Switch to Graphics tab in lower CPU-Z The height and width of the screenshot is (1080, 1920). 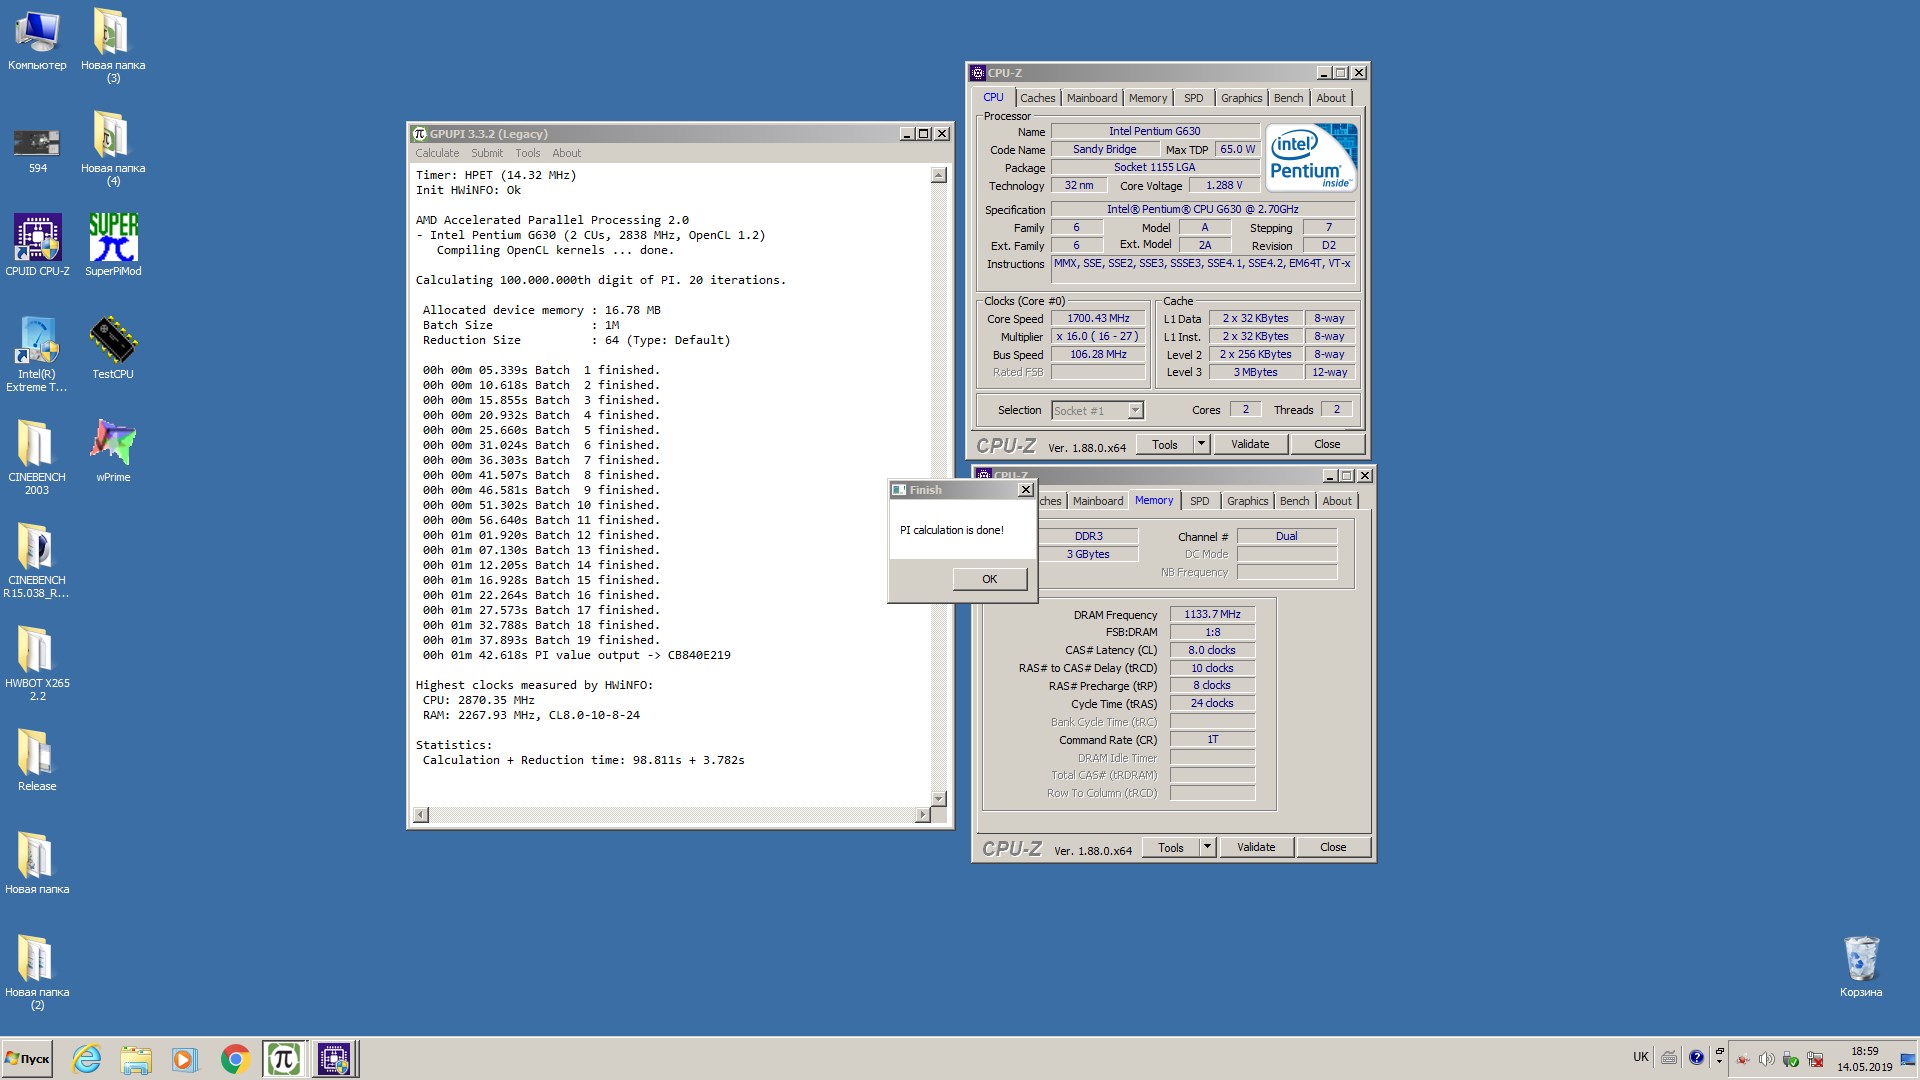tap(1247, 501)
